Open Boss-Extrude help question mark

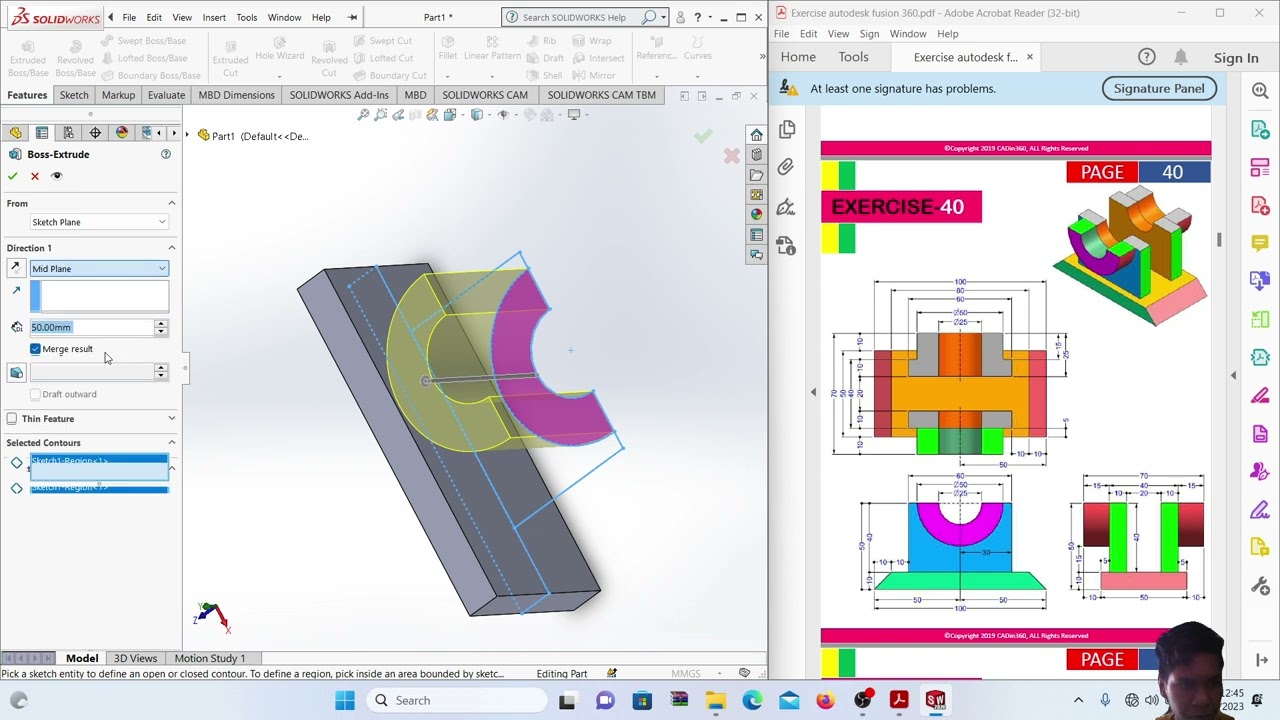point(166,154)
